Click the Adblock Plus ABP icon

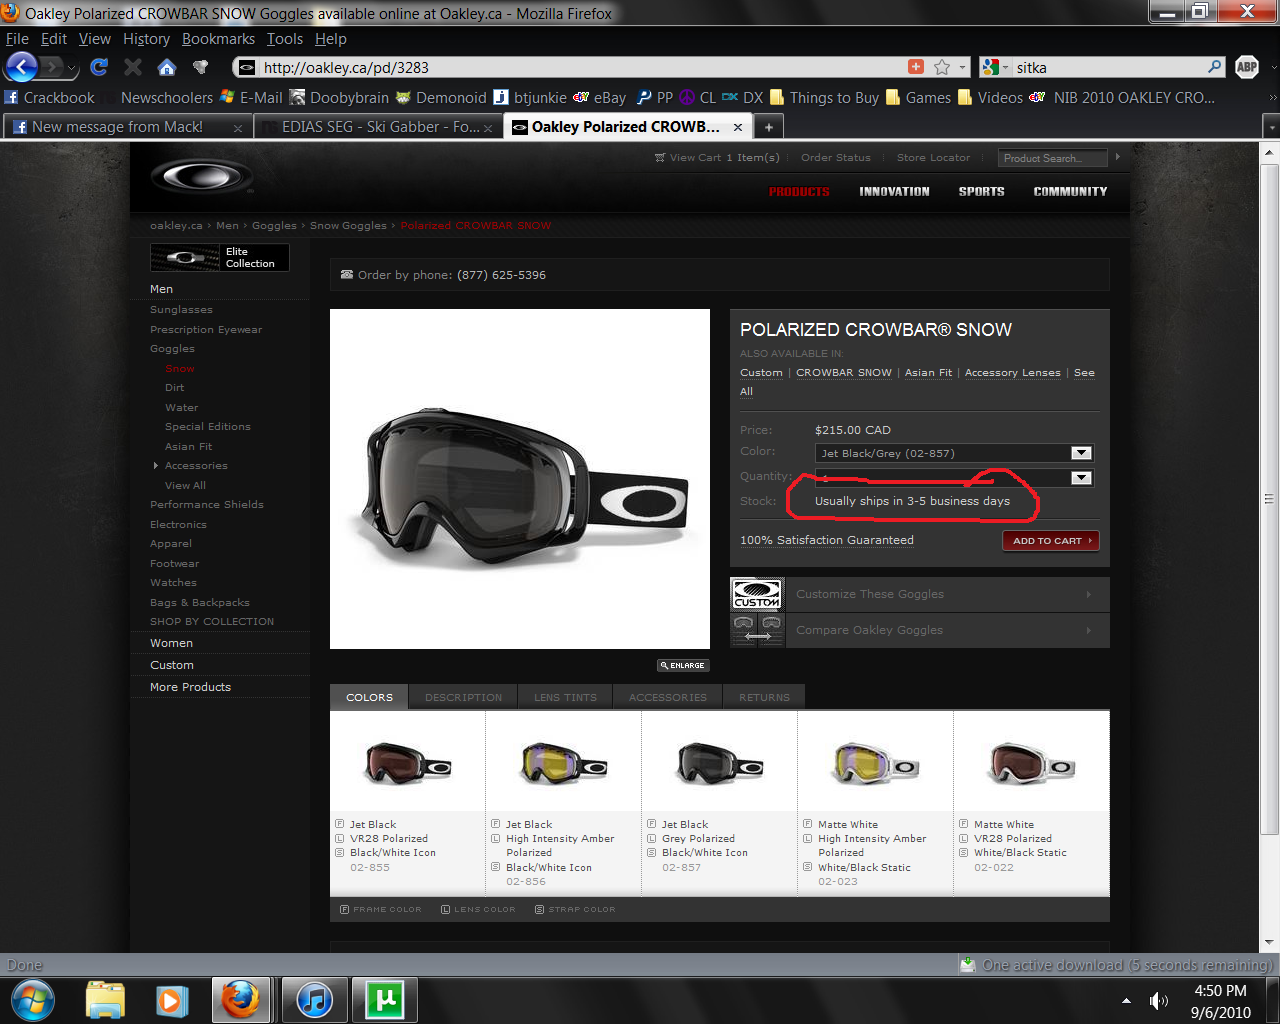tap(1246, 67)
